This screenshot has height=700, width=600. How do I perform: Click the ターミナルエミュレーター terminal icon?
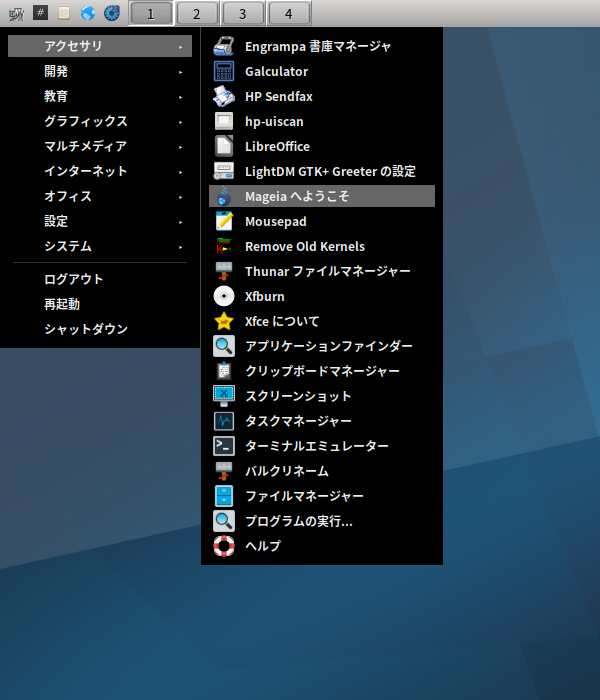pyautogui.click(x=224, y=446)
